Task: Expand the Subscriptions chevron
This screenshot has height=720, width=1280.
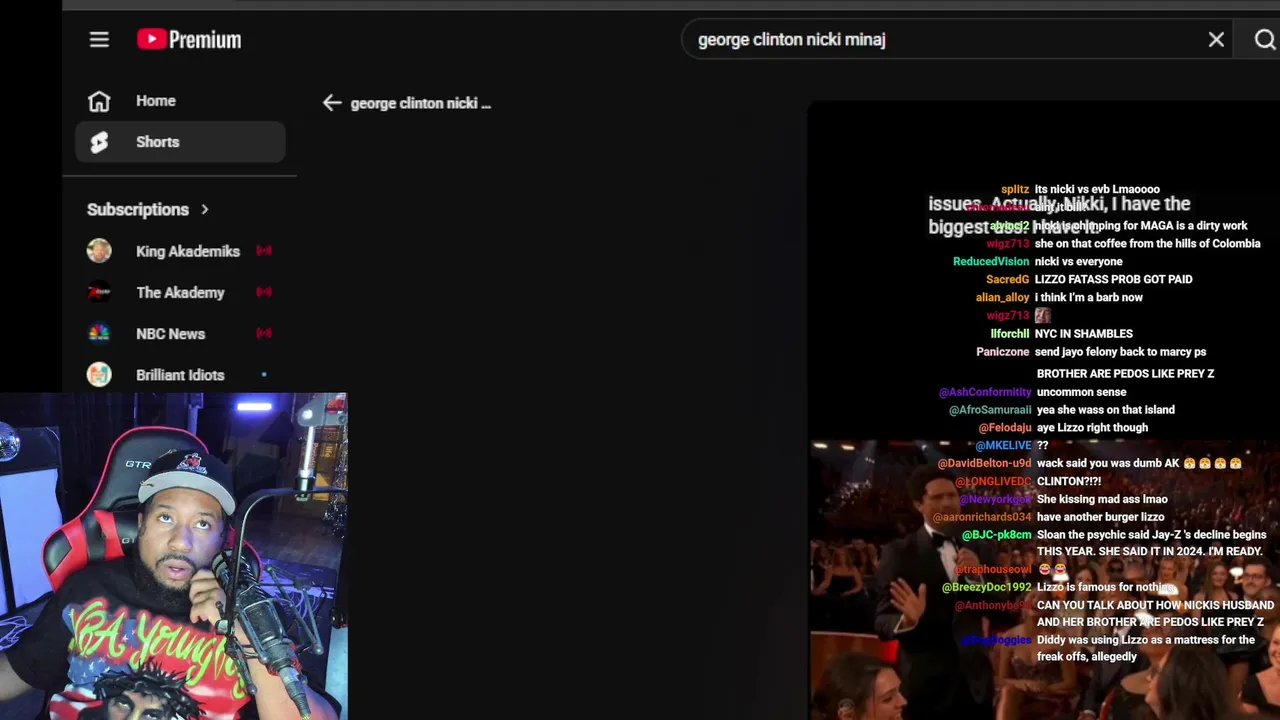Action: click(x=205, y=209)
